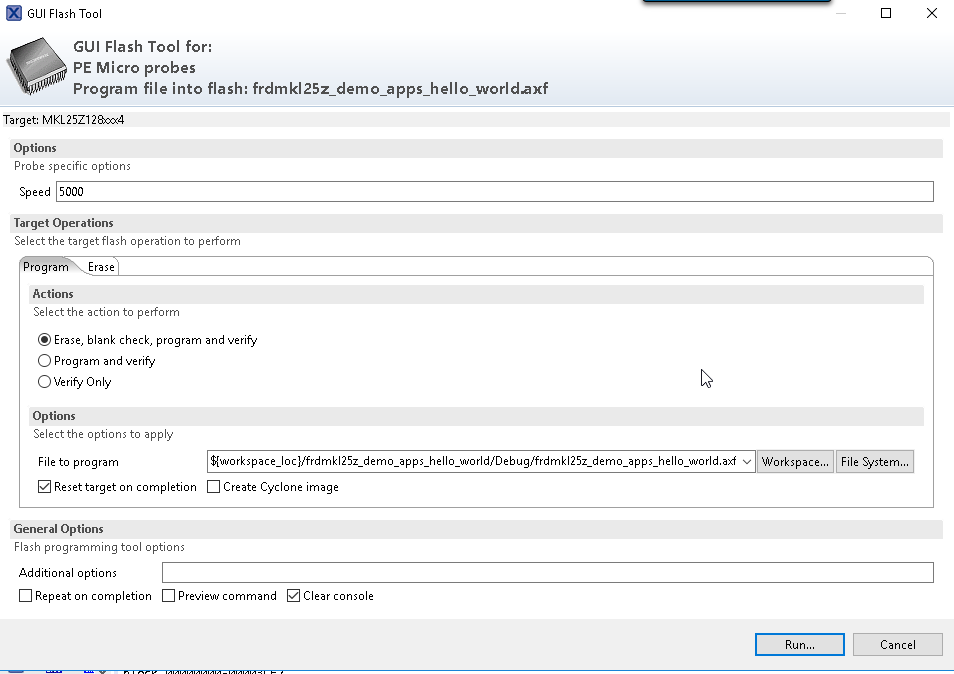
Task: Enable Create Cyclone image checkbox
Action: point(214,487)
